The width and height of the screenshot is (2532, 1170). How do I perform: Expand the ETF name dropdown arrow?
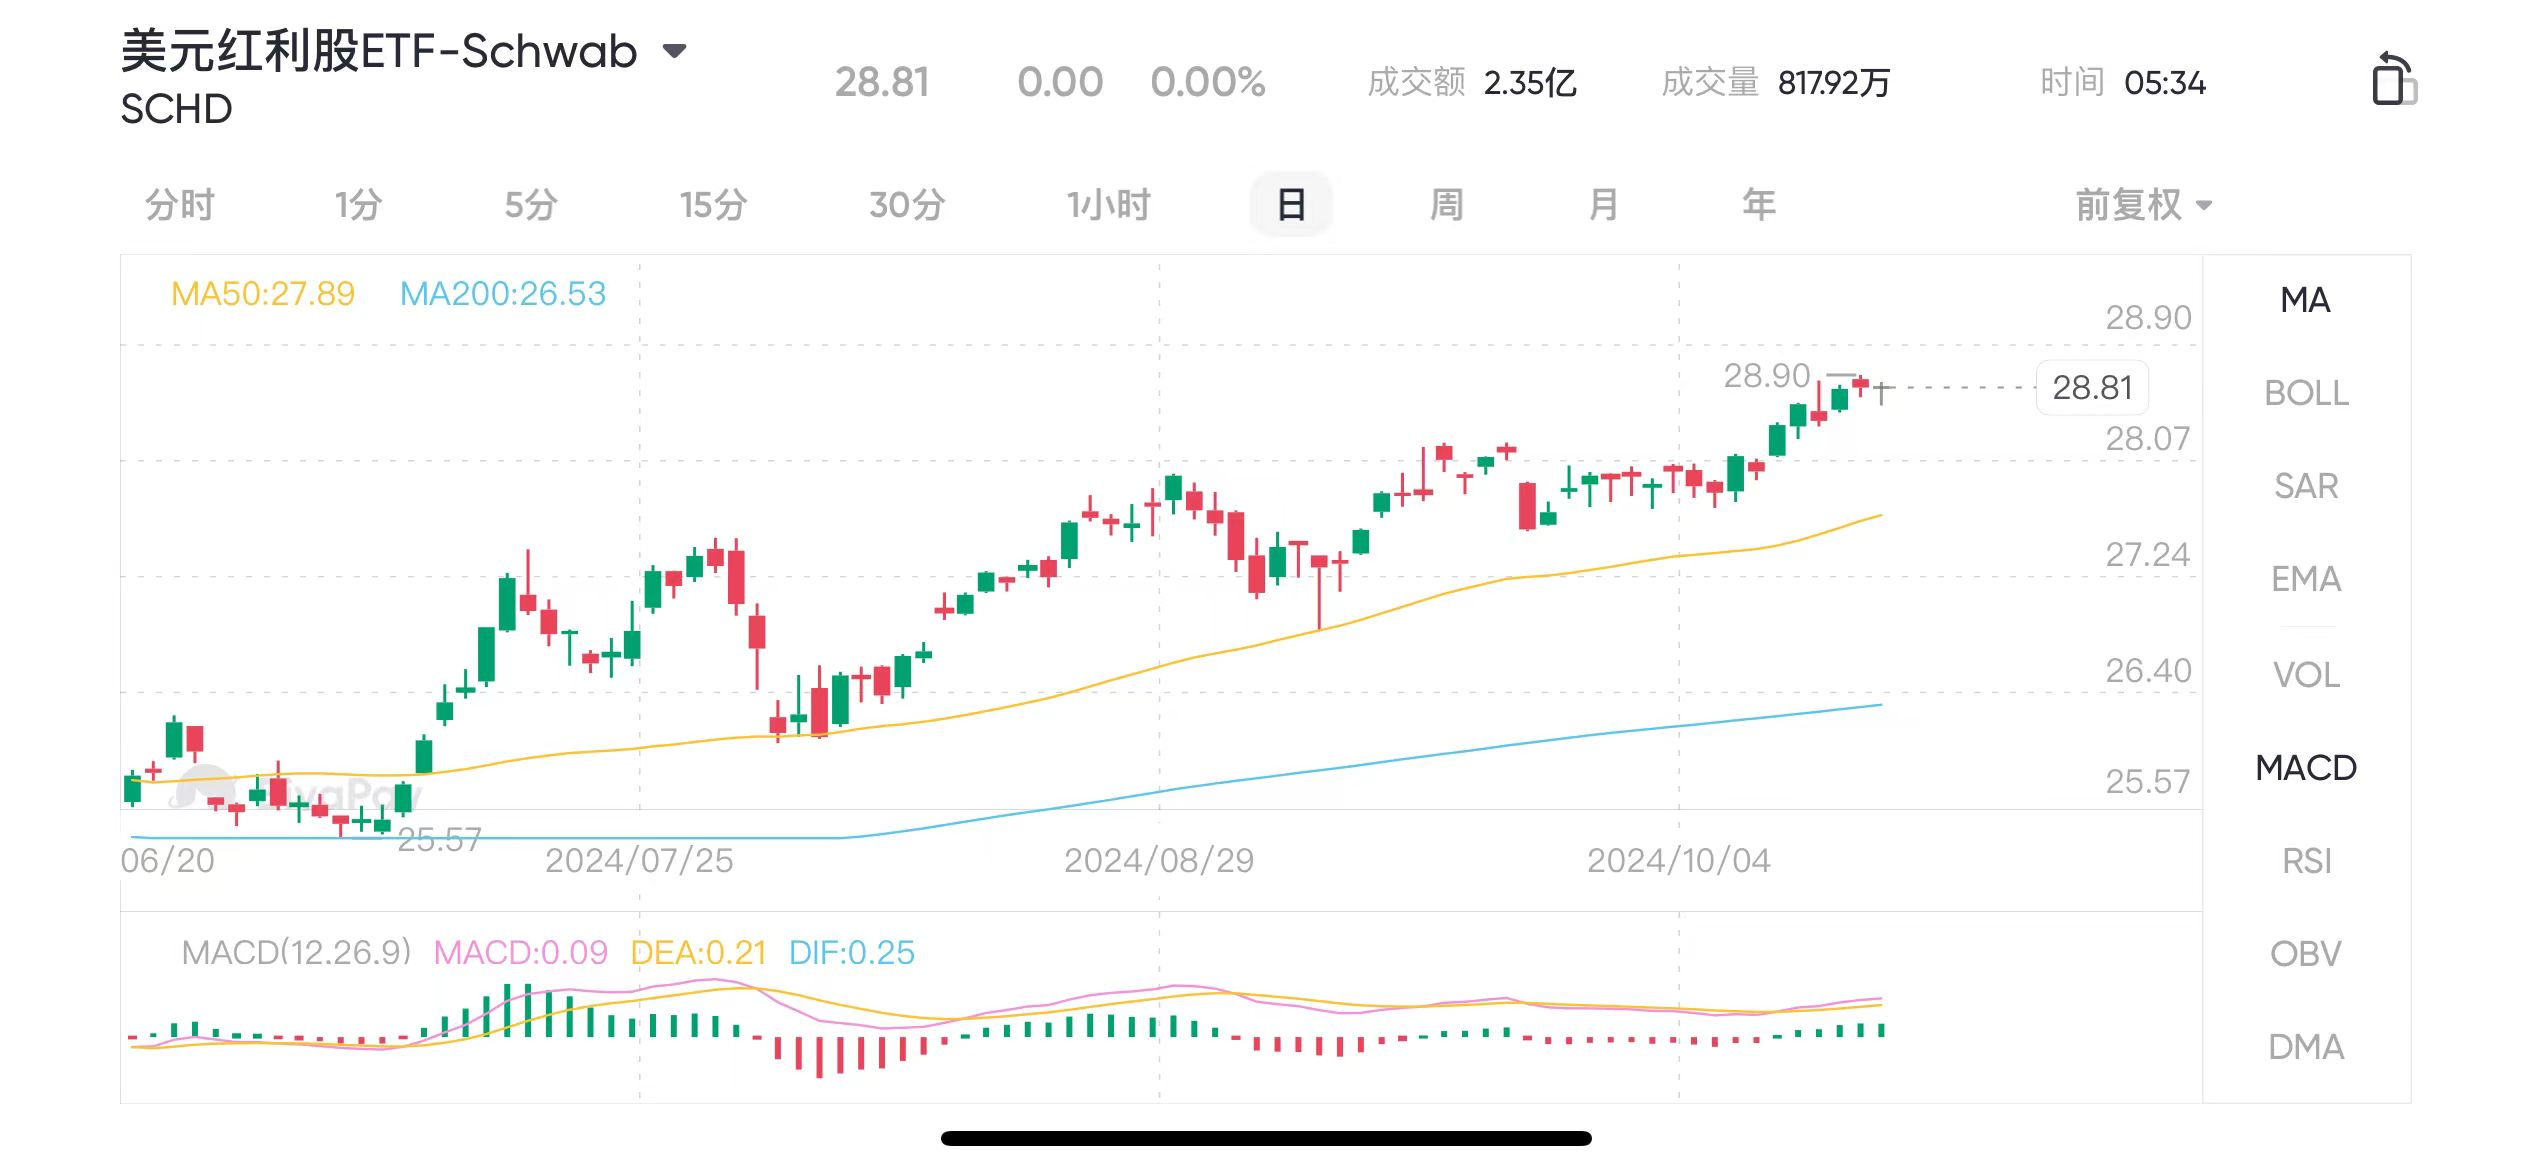click(676, 51)
